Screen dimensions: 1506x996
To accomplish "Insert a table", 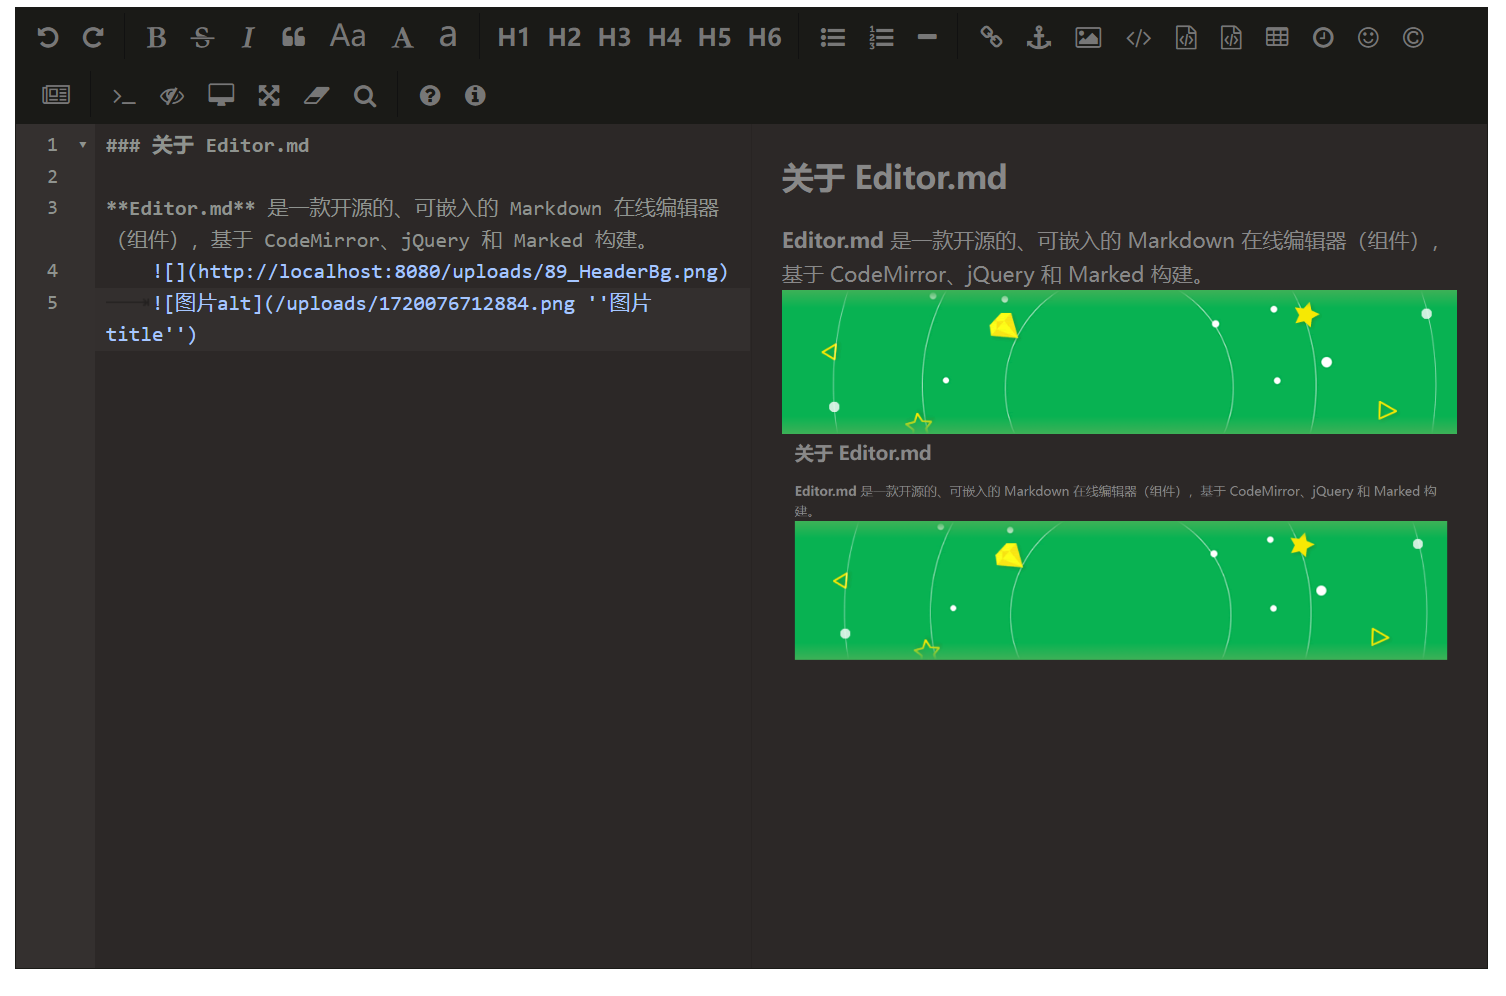I will (x=1277, y=38).
